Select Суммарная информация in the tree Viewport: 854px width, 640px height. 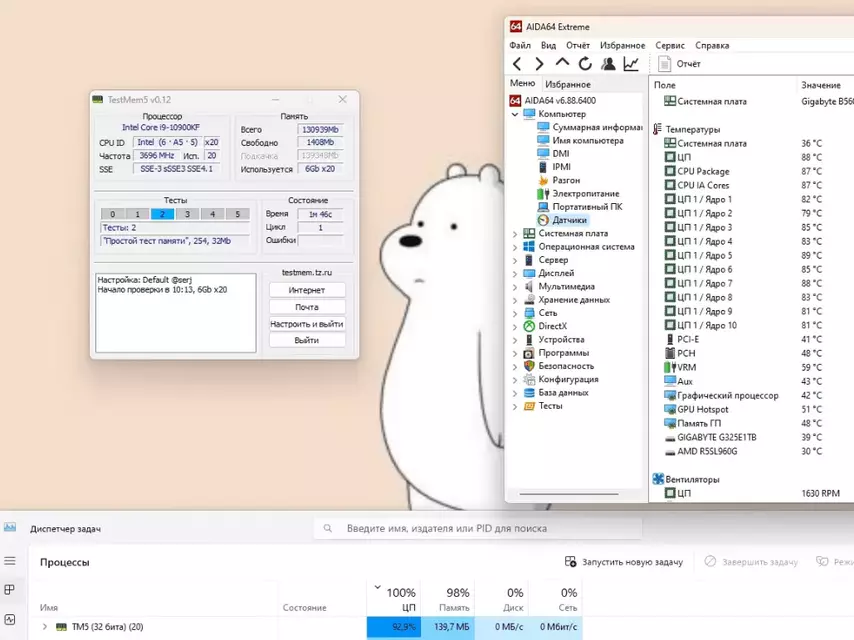click(590, 127)
